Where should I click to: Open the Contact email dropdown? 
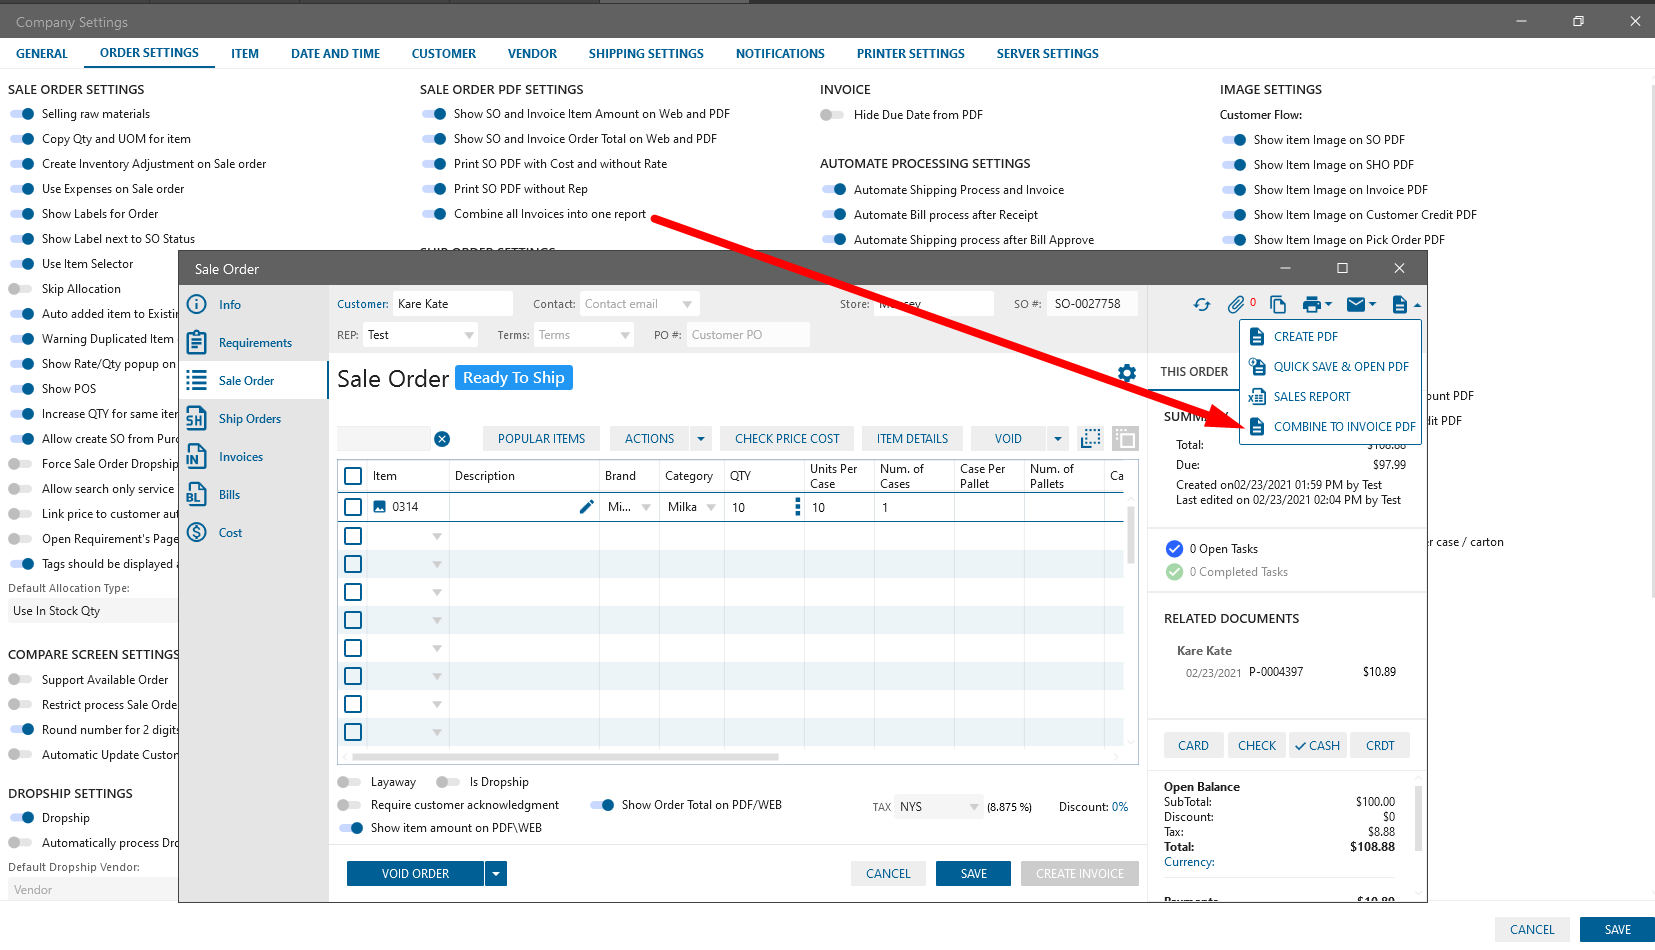coord(687,304)
